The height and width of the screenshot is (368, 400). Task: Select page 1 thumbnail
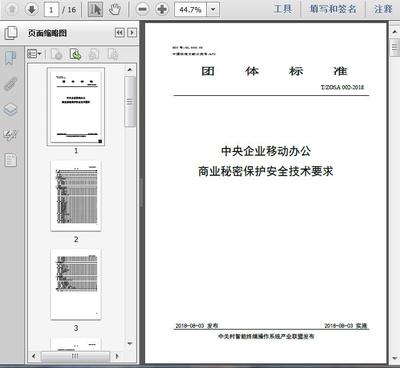click(x=76, y=107)
